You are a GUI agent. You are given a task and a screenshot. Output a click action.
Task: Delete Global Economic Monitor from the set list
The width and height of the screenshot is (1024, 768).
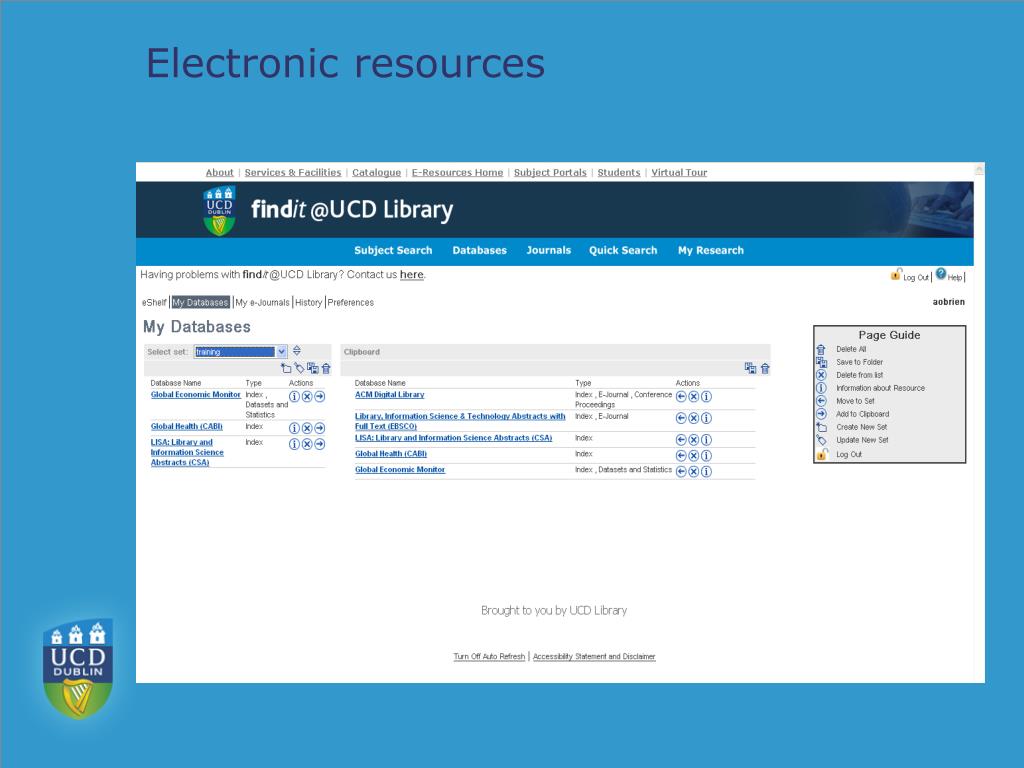click(x=307, y=396)
